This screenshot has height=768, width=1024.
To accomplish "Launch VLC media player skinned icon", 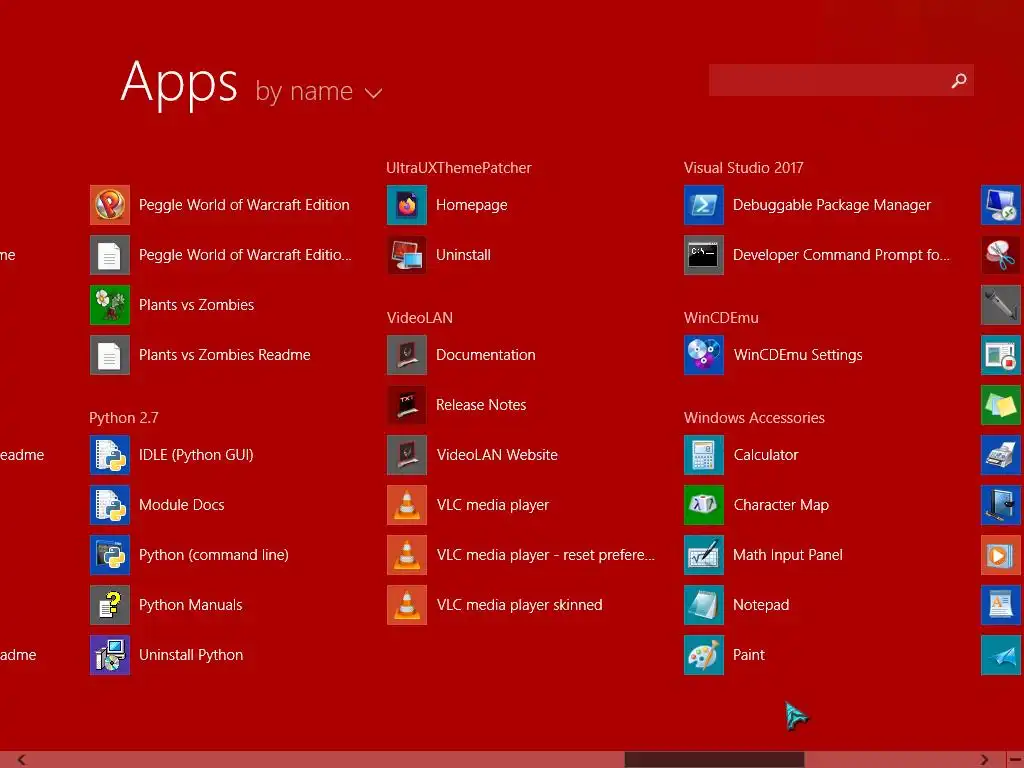I will point(407,605).
